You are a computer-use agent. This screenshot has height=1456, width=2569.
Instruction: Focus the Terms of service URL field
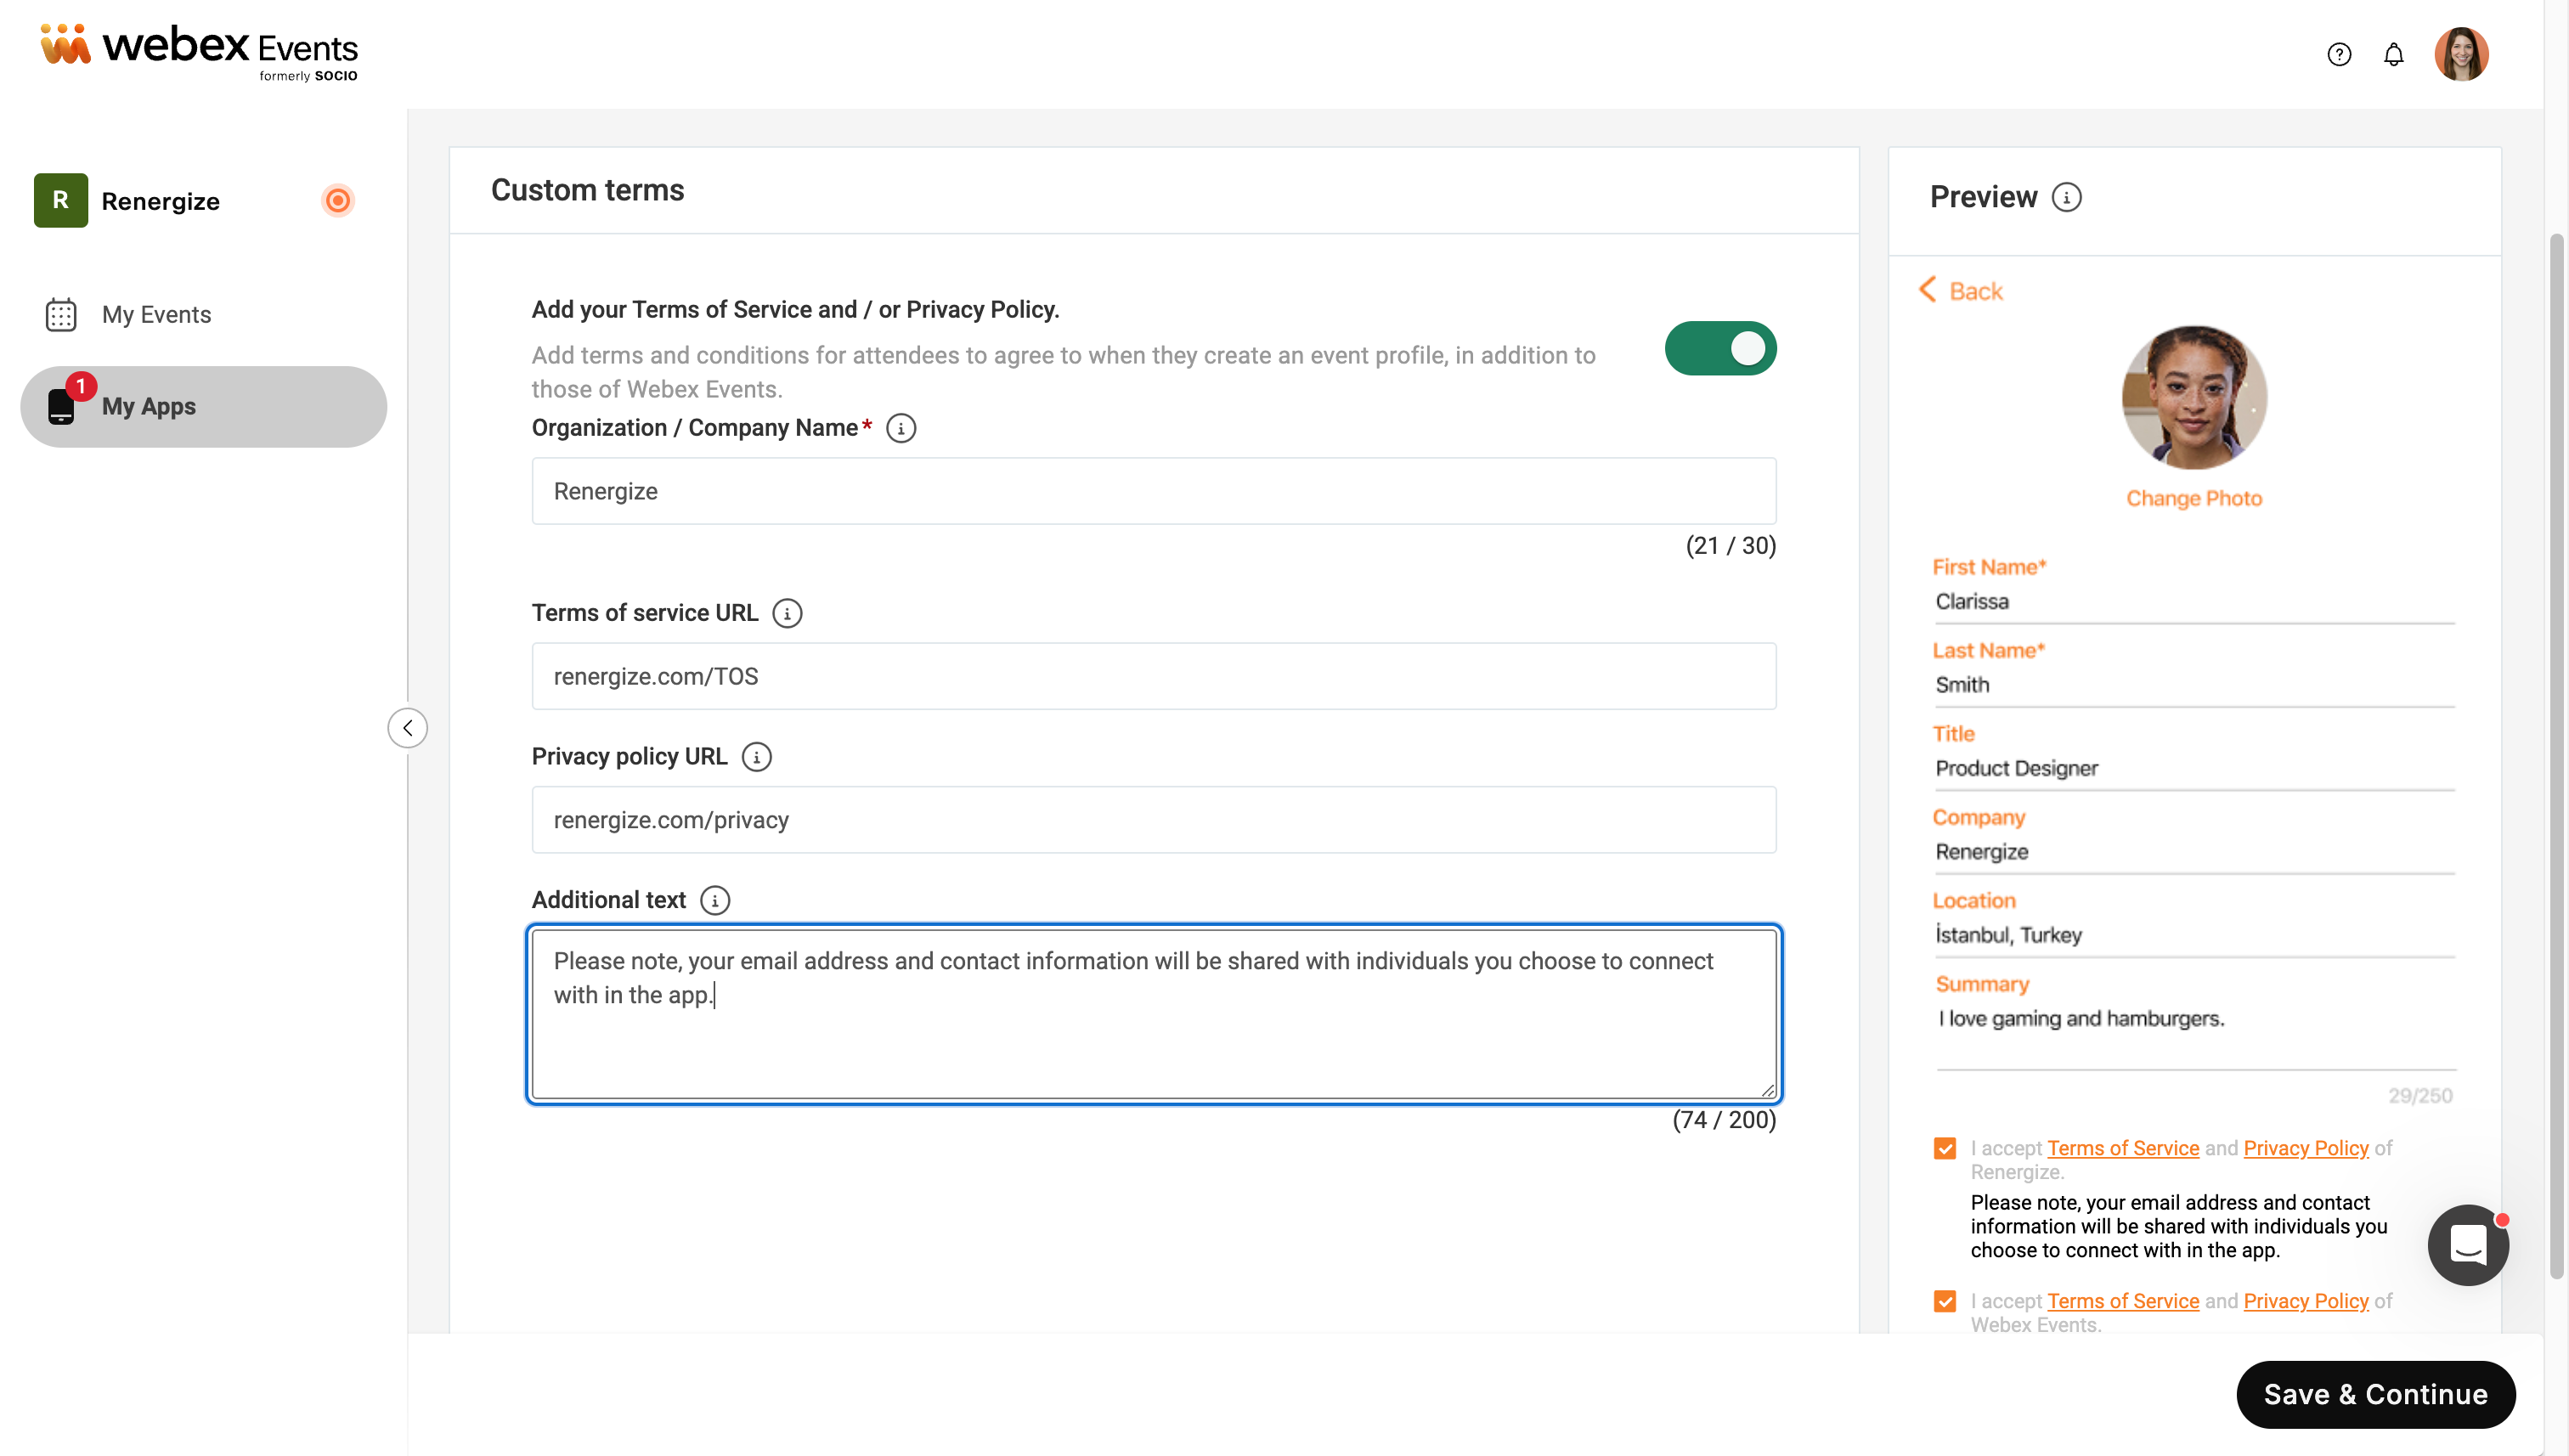[x=1153, y=676]
